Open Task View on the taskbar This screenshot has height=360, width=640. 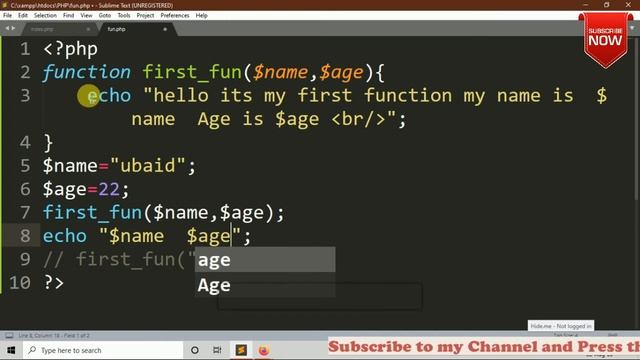tap(217, 350)
